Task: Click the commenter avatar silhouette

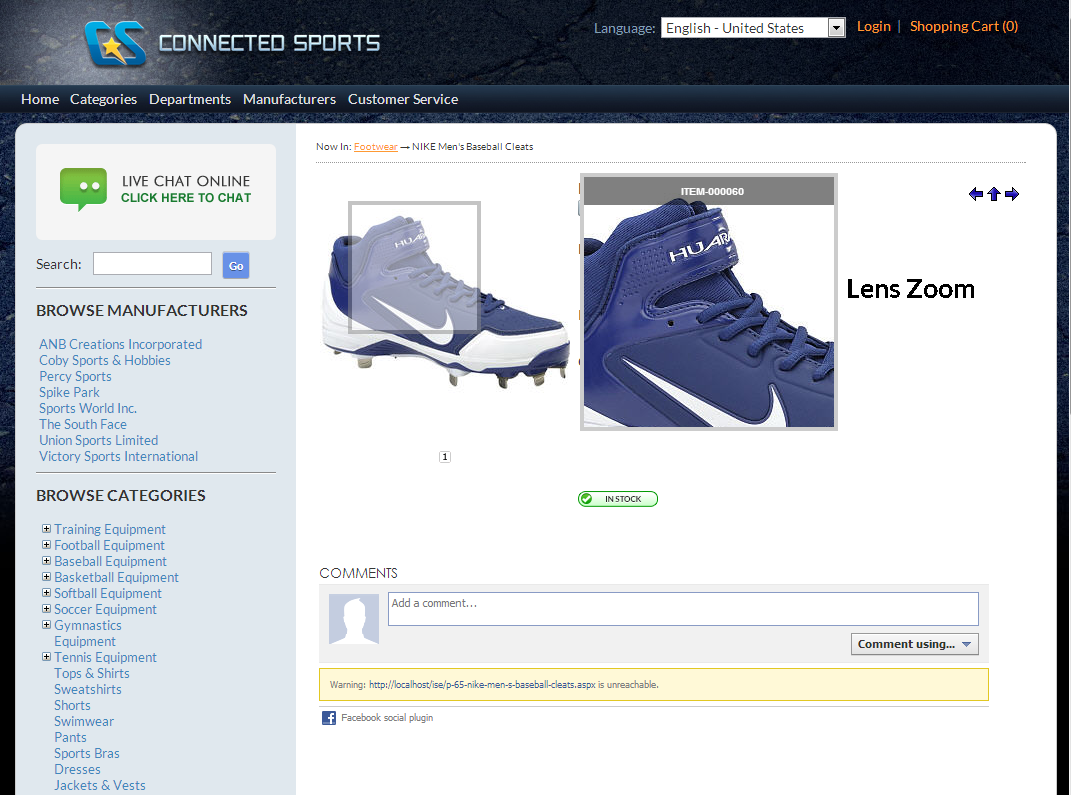Action: 354,619
